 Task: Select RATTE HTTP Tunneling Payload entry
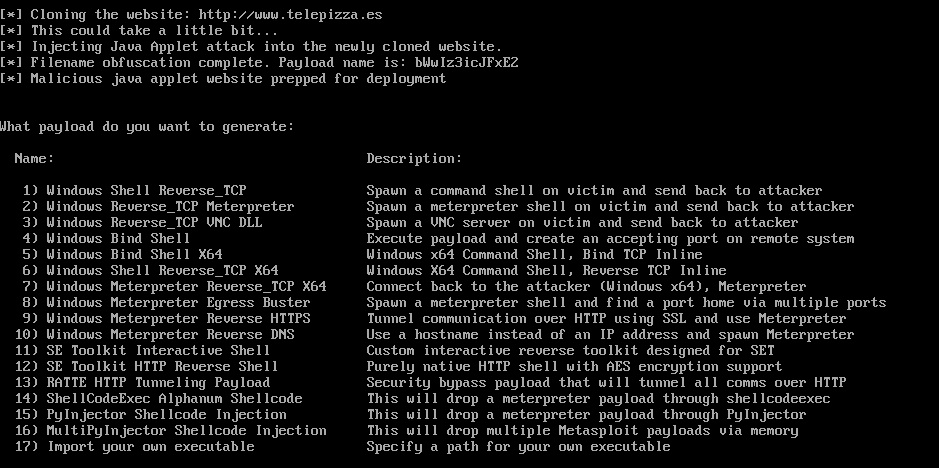[x=158, y=383]
